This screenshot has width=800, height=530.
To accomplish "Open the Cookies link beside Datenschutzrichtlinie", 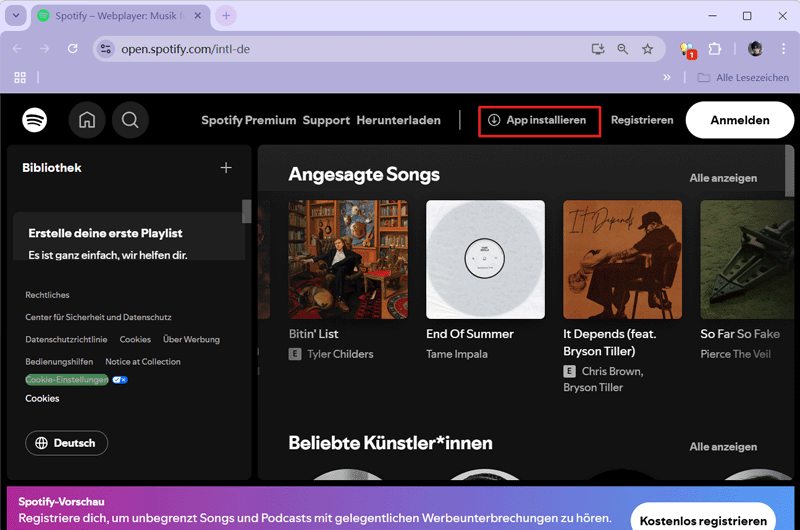I will pyautogui.click(x=135, y=339).
